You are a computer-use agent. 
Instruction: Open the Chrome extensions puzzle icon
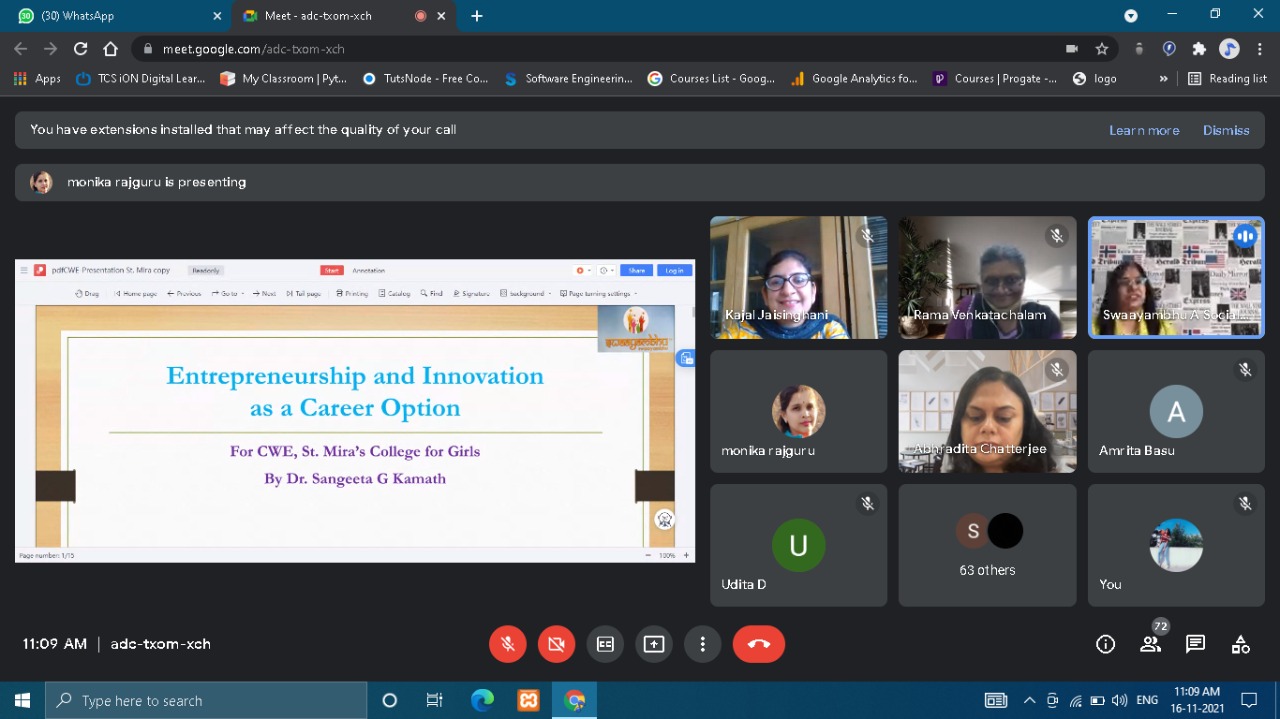[1199, 49]
